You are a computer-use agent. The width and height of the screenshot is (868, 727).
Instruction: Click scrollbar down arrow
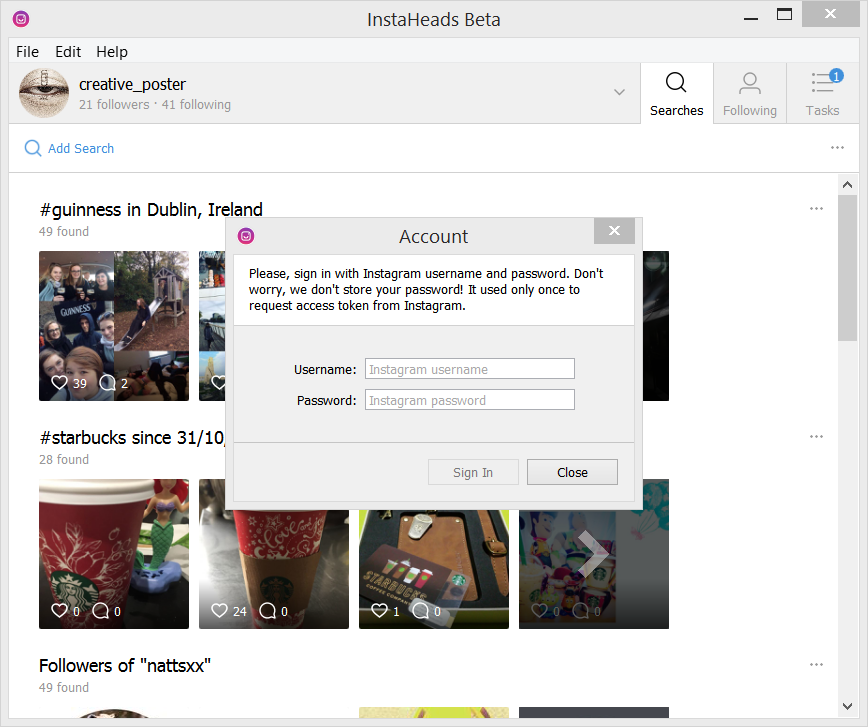(847, 706)
